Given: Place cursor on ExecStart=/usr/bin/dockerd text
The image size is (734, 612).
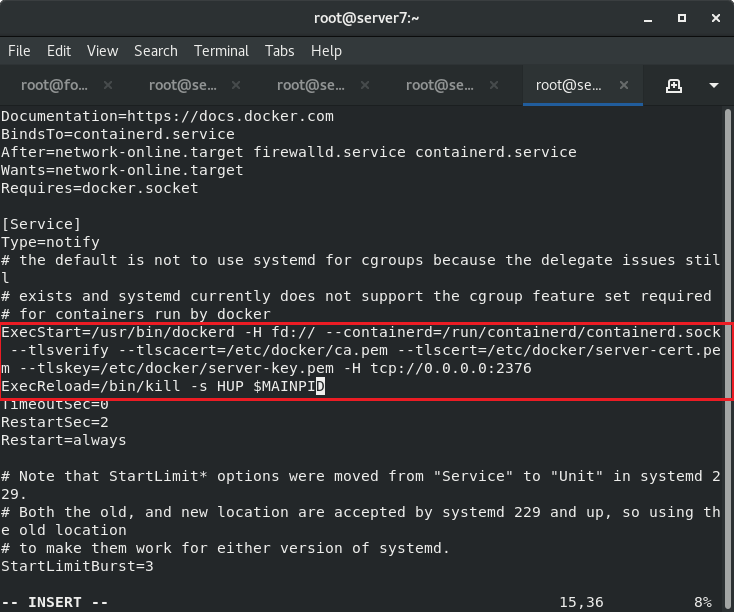Looking at the screenshot, I should pyautogui.click(x=118, y=332).
